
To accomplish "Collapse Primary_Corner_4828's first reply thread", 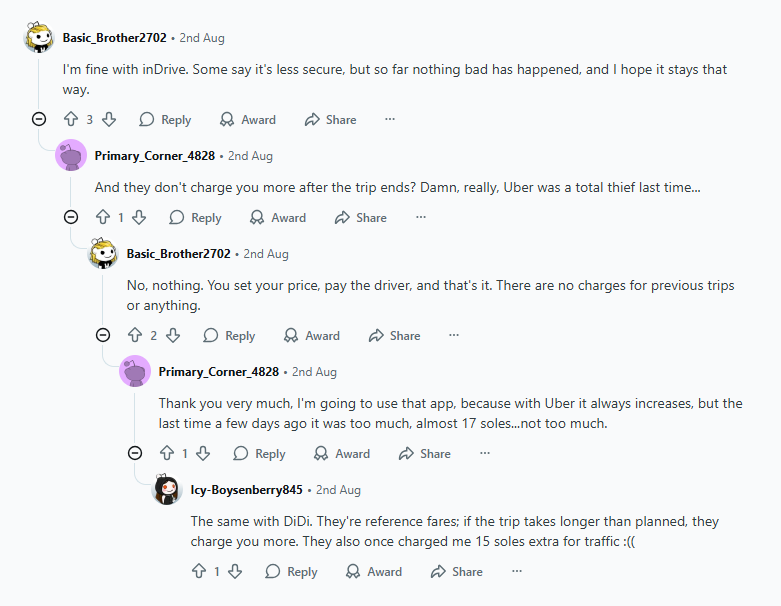I will pos(71,217).
